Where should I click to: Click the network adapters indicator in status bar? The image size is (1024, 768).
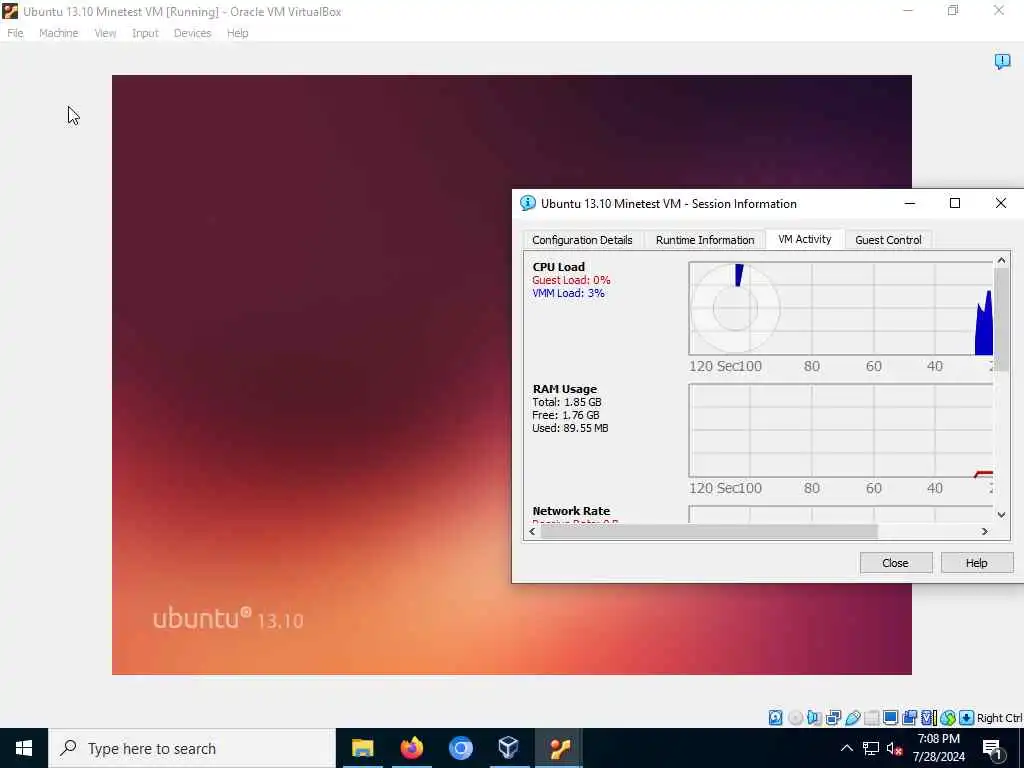[x=833, y=718]
